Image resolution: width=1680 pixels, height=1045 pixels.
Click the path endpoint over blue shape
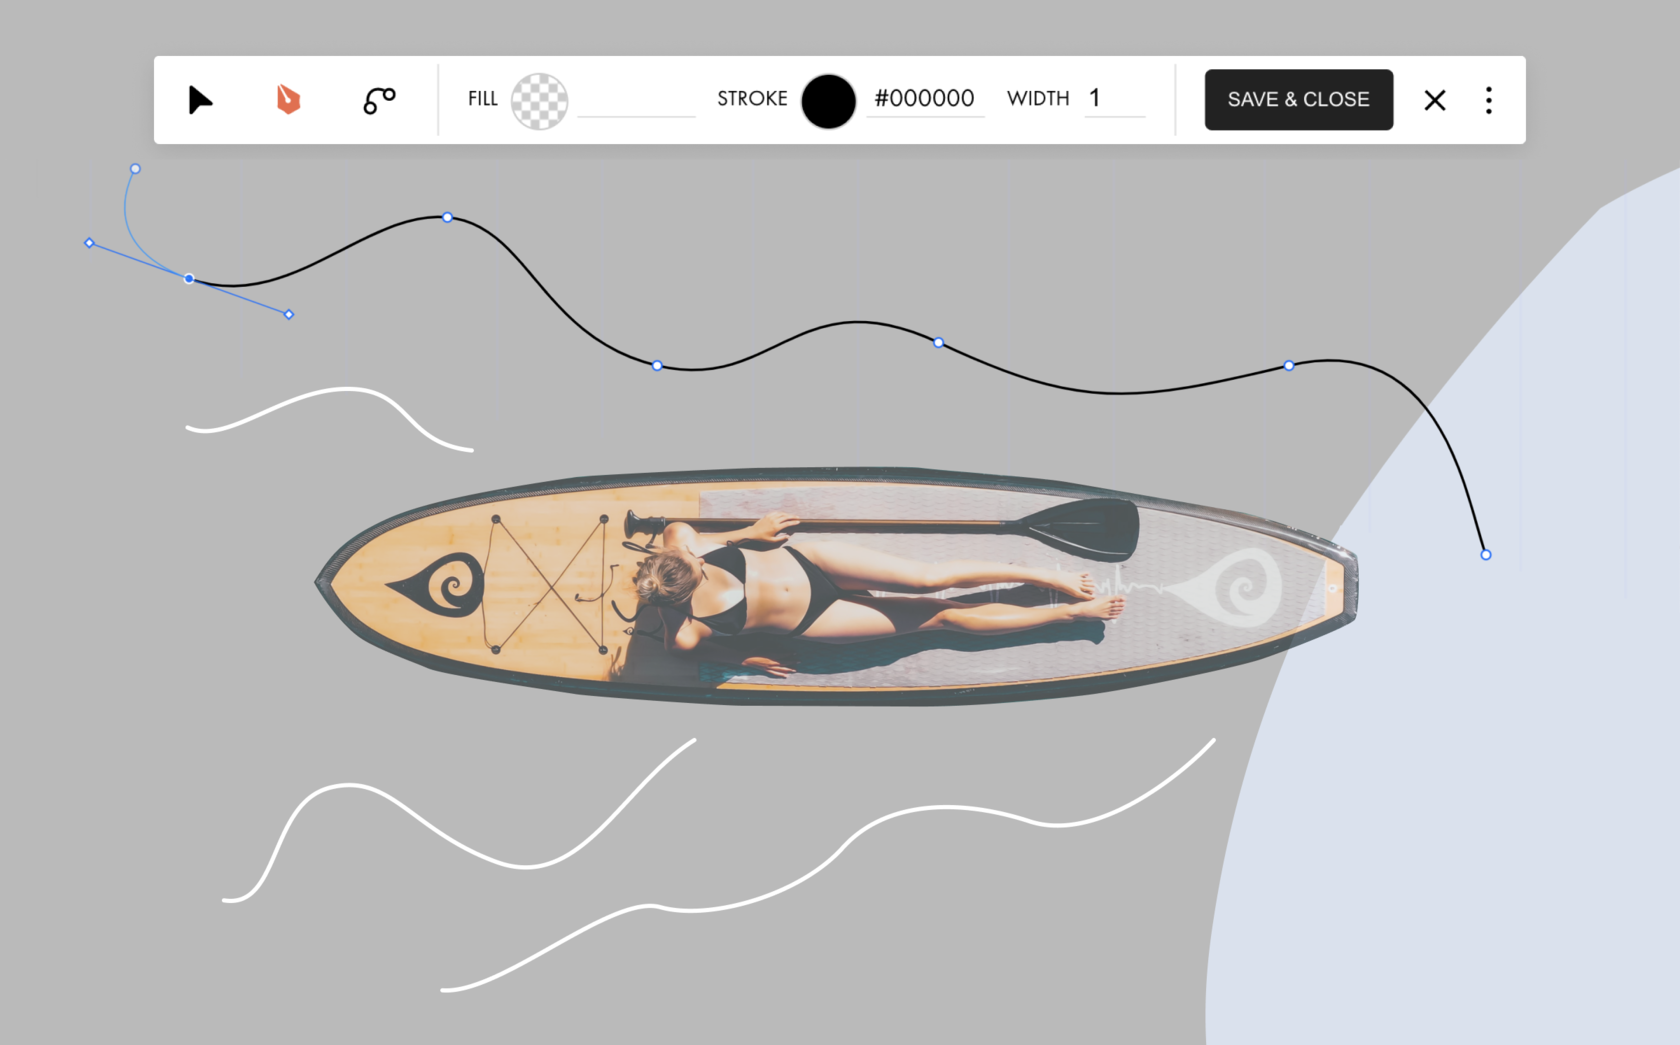[x=1486, y=554]
